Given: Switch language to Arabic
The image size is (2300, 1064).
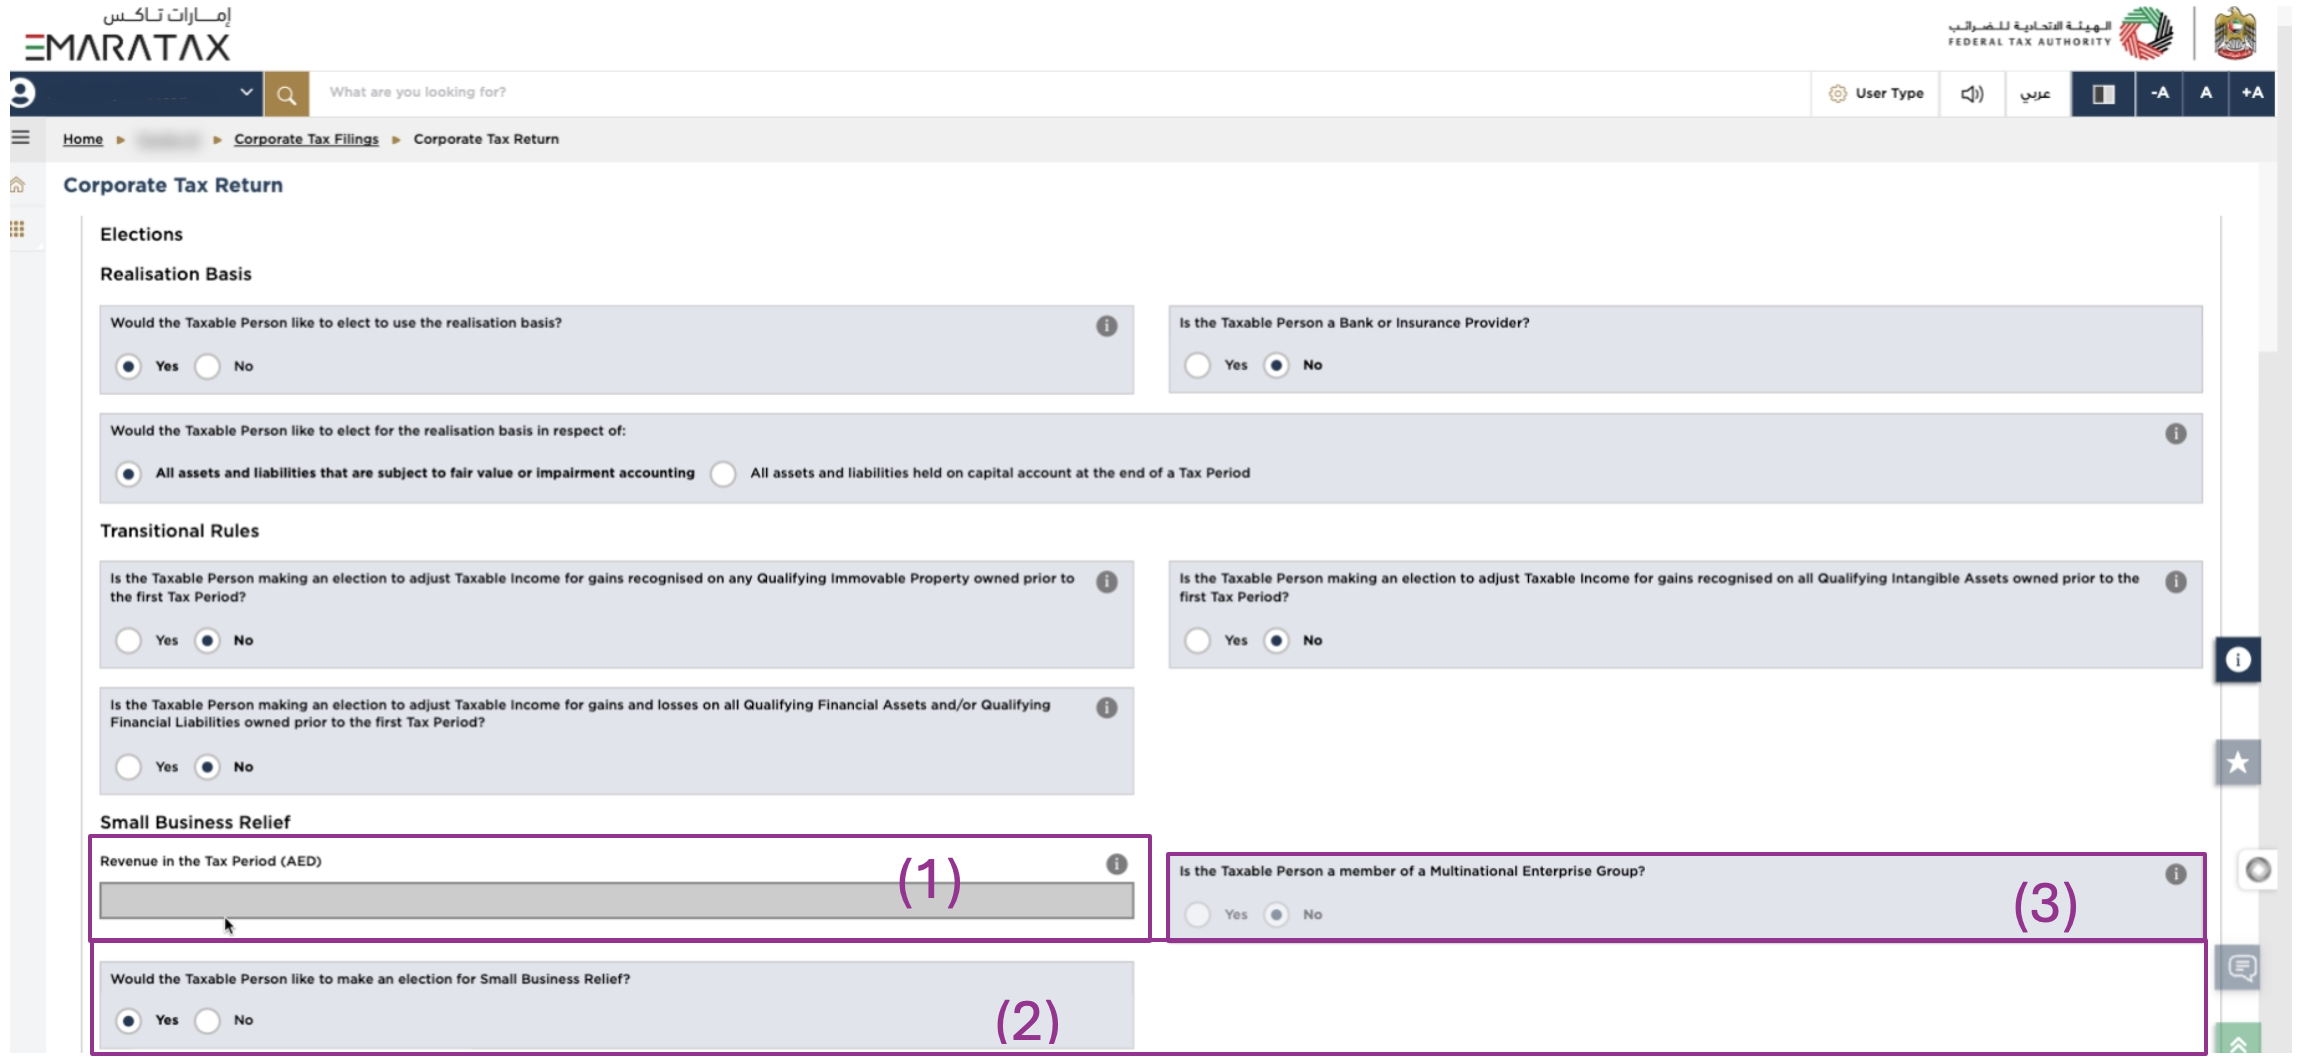Looking at the screenshot, I should [x=2035, y=94].
